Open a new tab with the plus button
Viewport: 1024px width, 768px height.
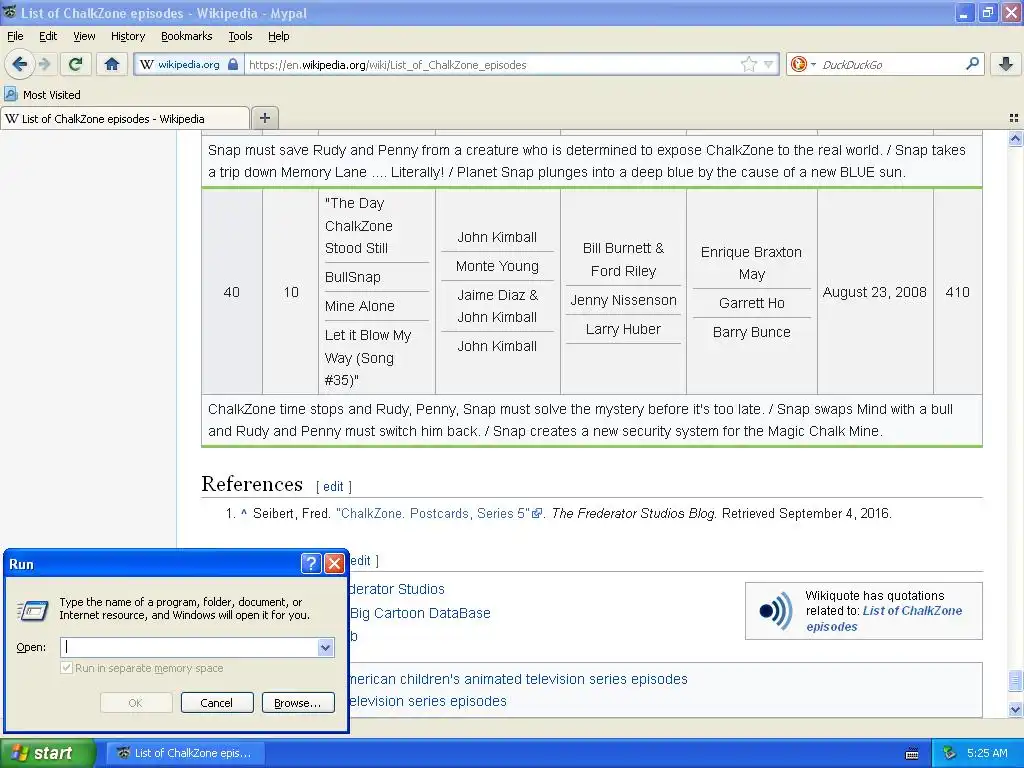(264, 118)
